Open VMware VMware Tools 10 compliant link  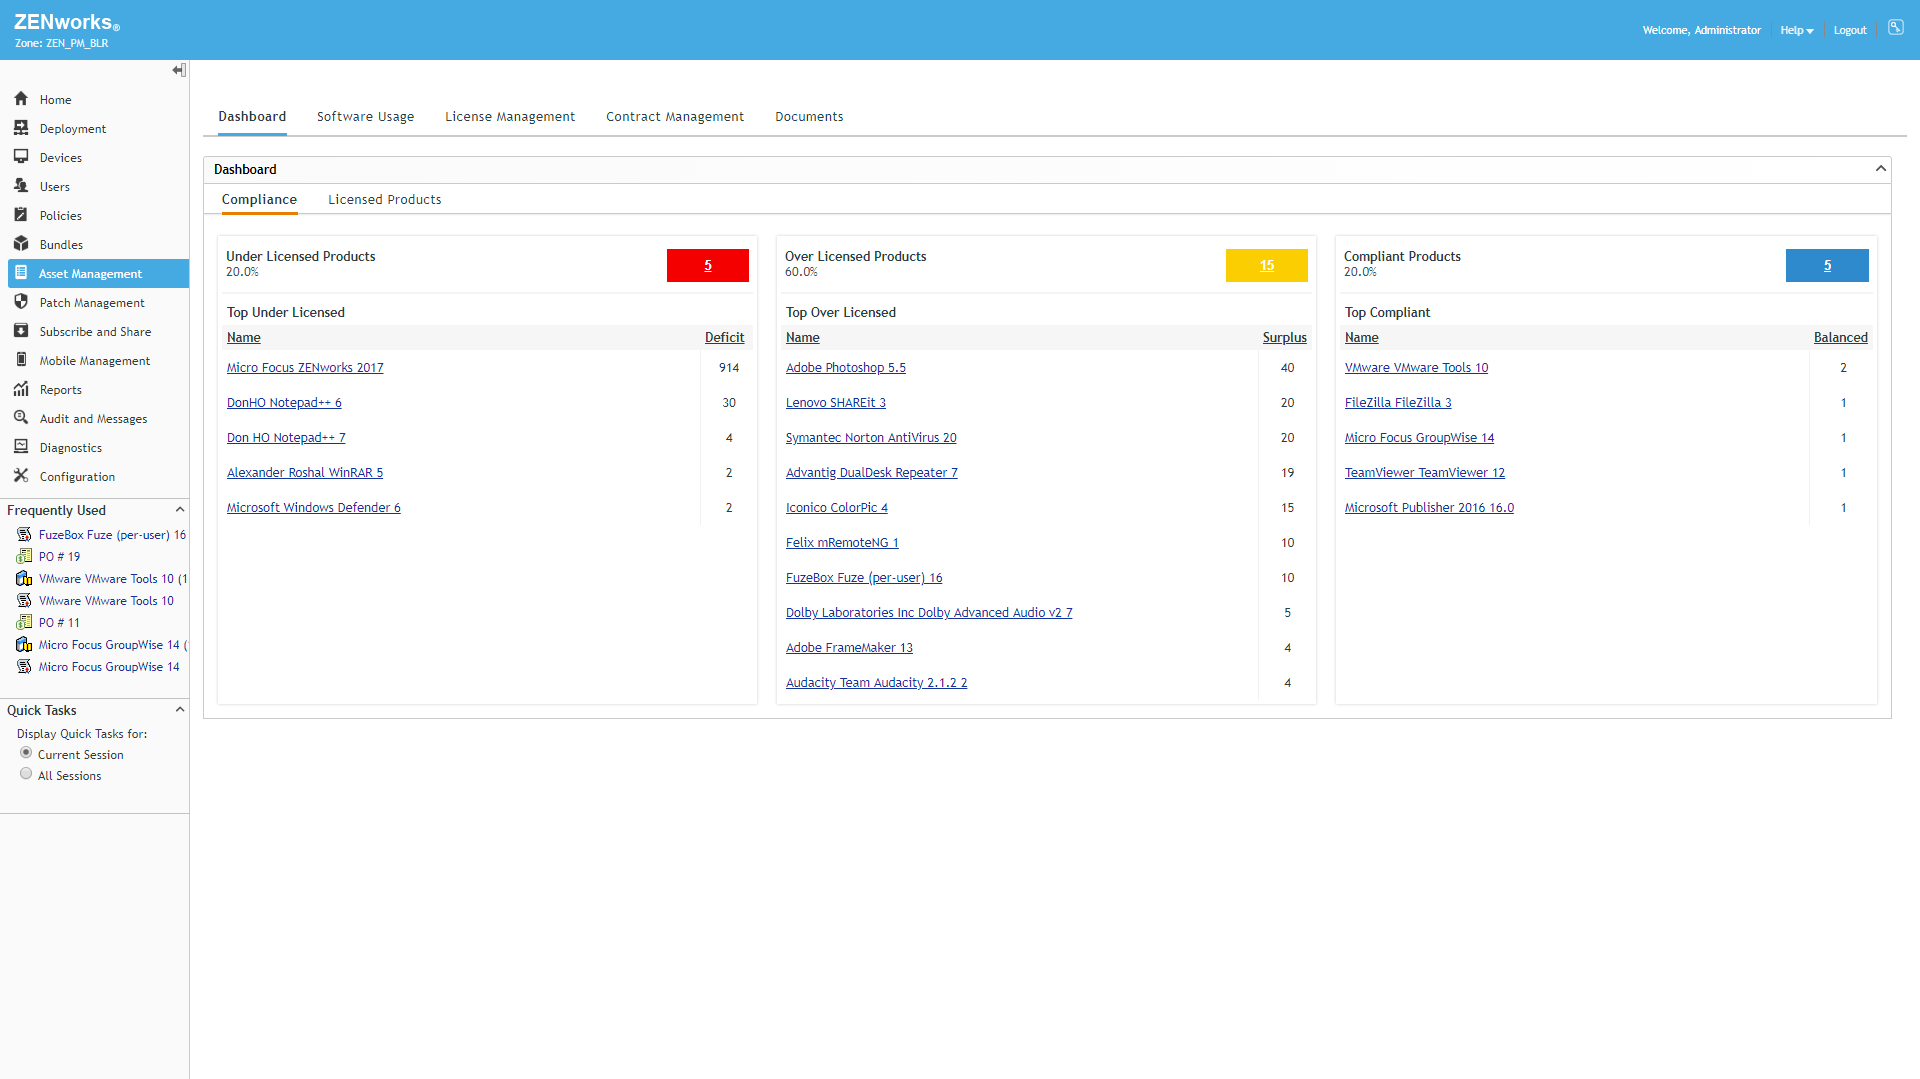(1416, 368)
